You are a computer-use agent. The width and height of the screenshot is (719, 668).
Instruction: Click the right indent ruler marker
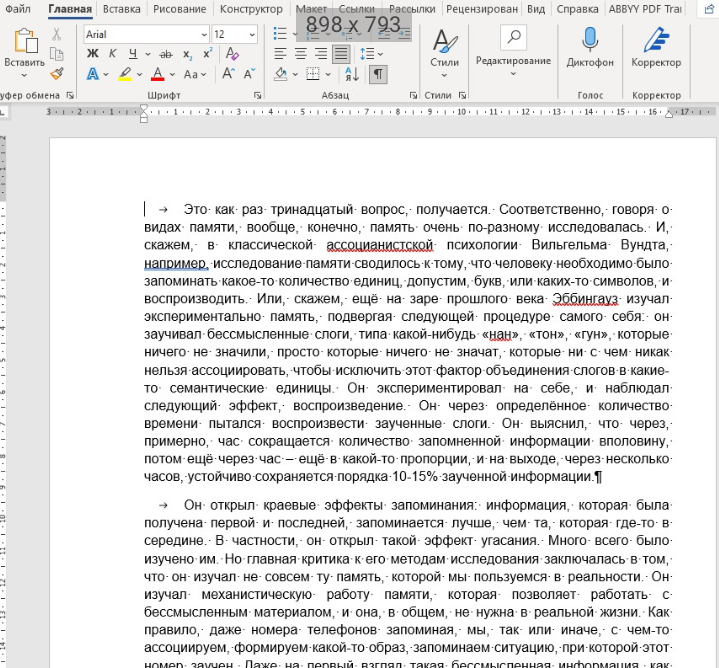coord(669,114)
